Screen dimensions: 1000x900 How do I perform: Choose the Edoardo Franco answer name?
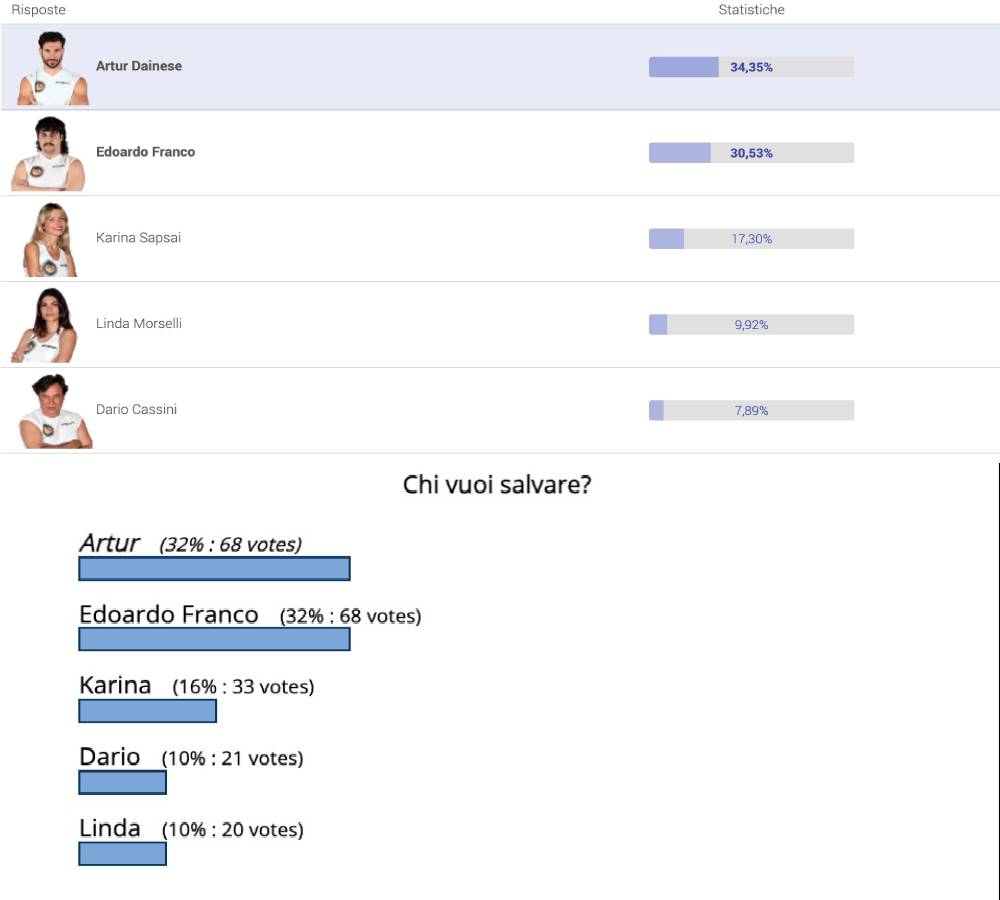click(x=145, y=152)
